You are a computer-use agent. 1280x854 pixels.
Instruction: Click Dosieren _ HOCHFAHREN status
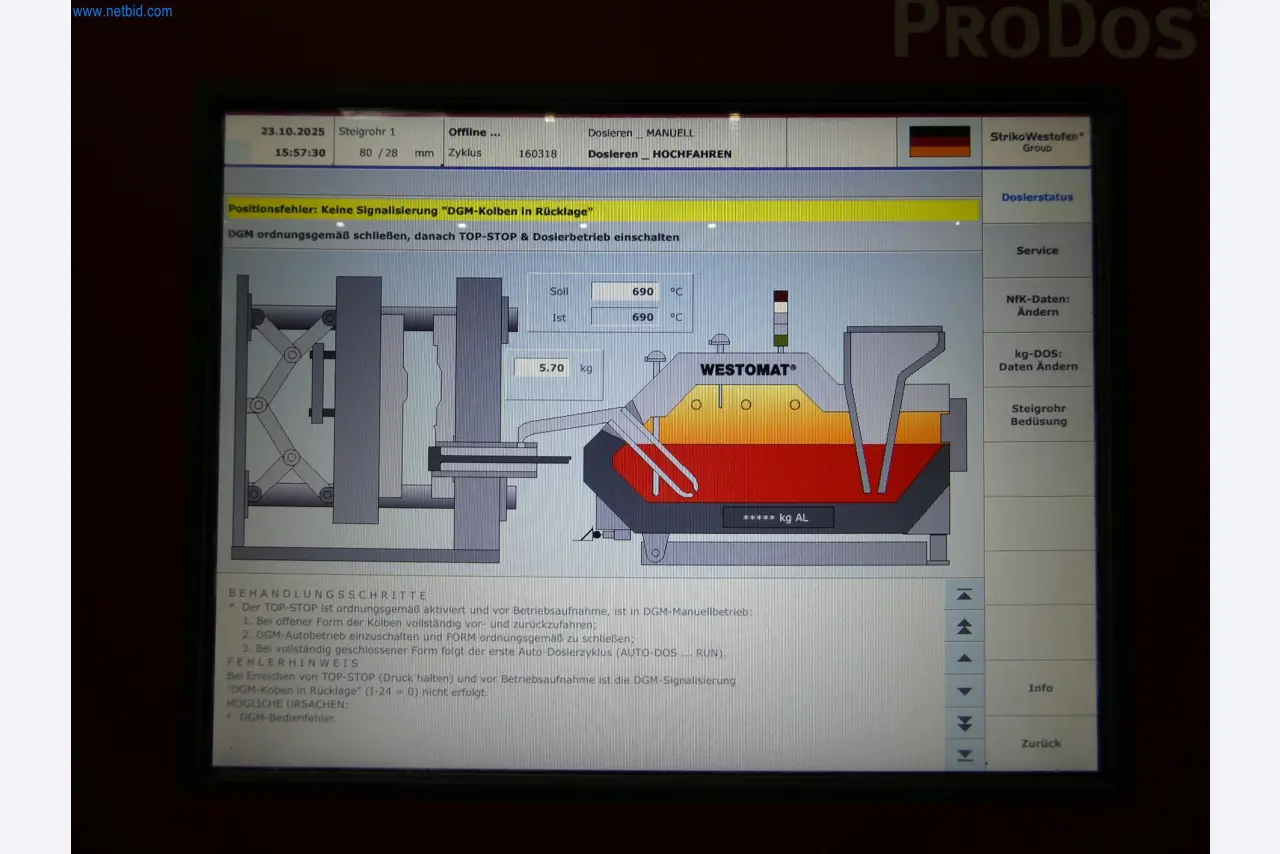point(659,154)
